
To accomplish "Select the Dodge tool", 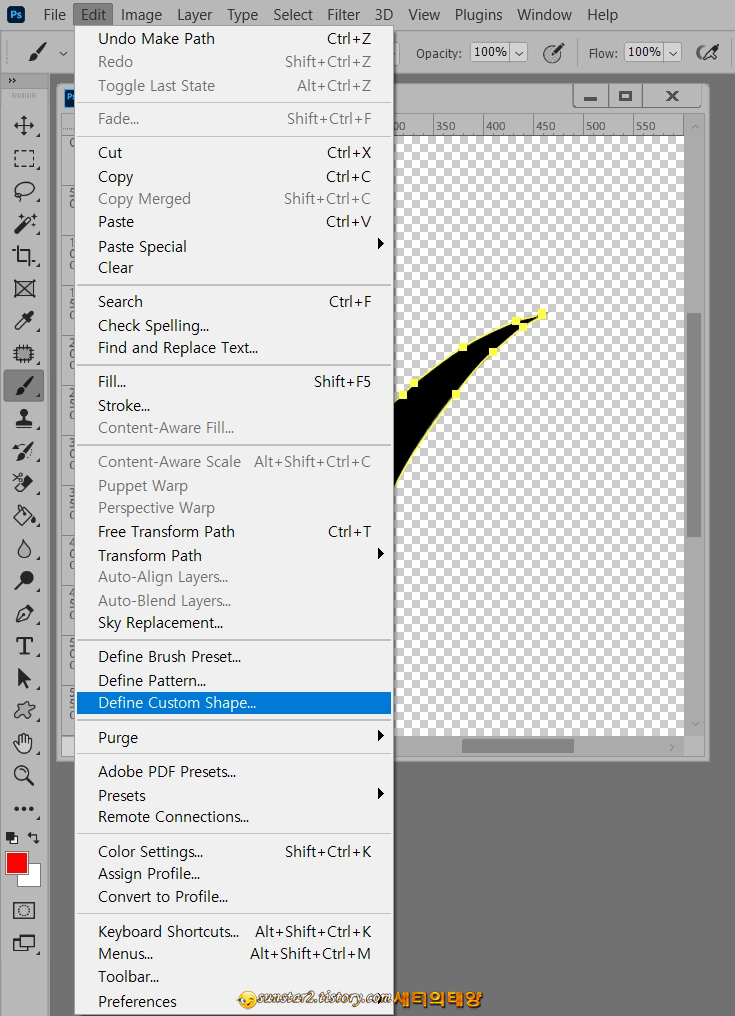I will pos(24,581).
